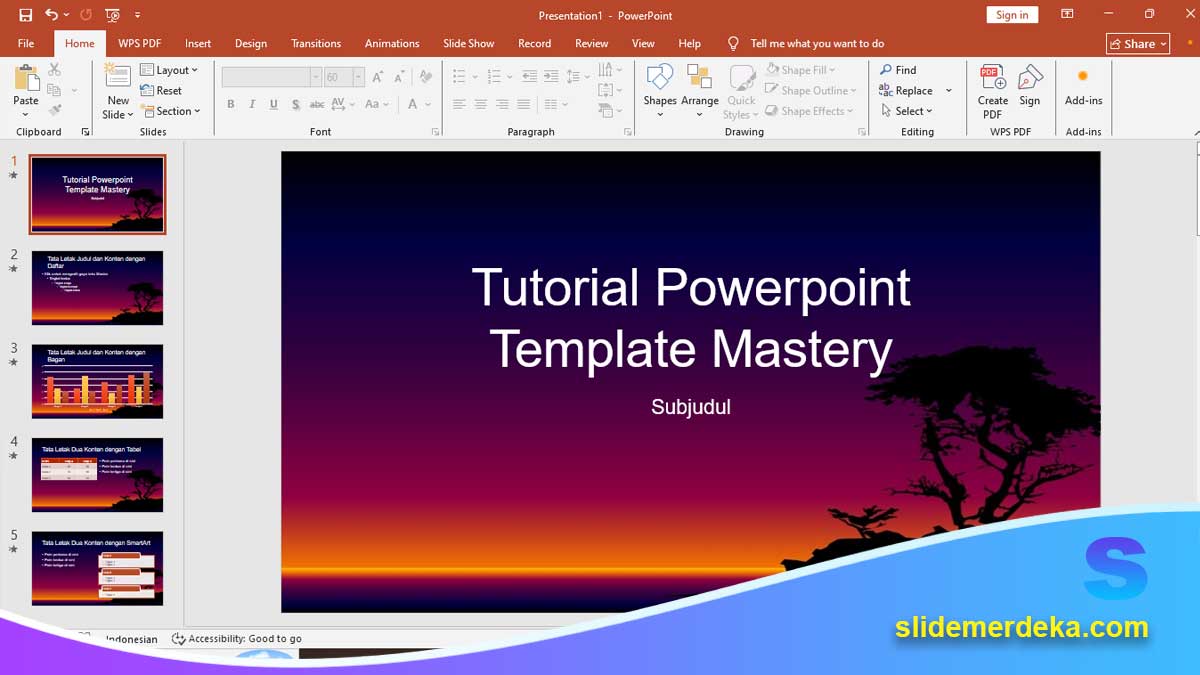The image size is (1200, 675).
Task: Toggle Bold formatting
Action: click(231, 104)
